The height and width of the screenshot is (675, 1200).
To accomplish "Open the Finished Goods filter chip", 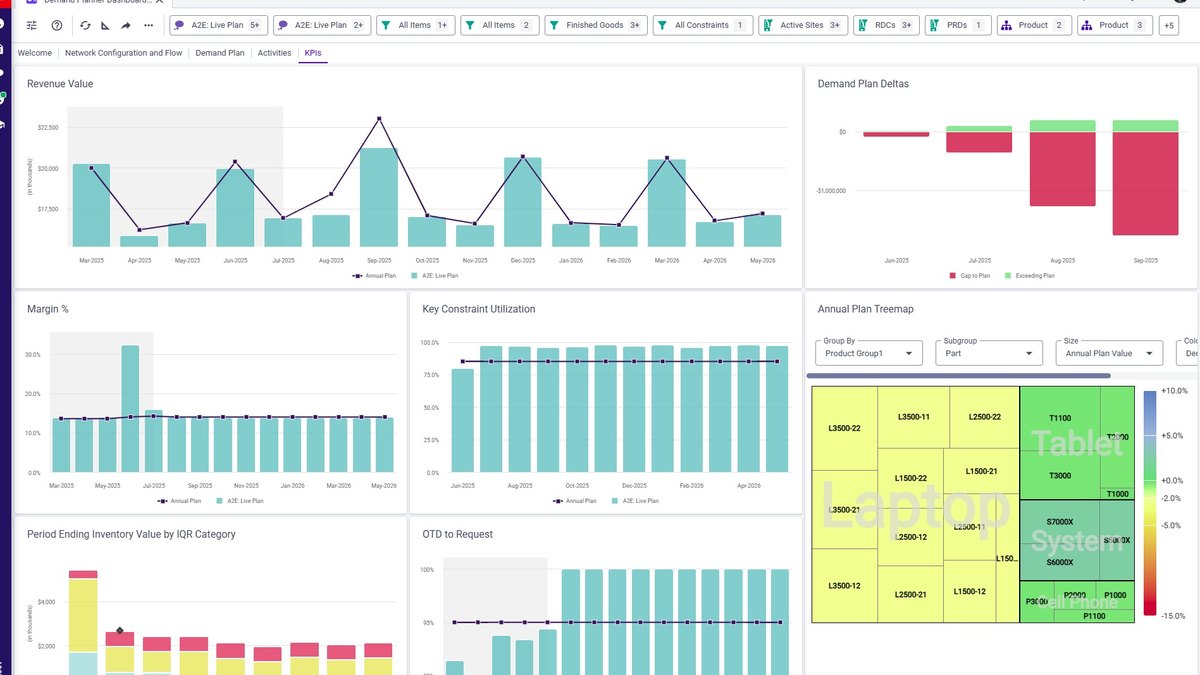I will click(x=596, y=25).
